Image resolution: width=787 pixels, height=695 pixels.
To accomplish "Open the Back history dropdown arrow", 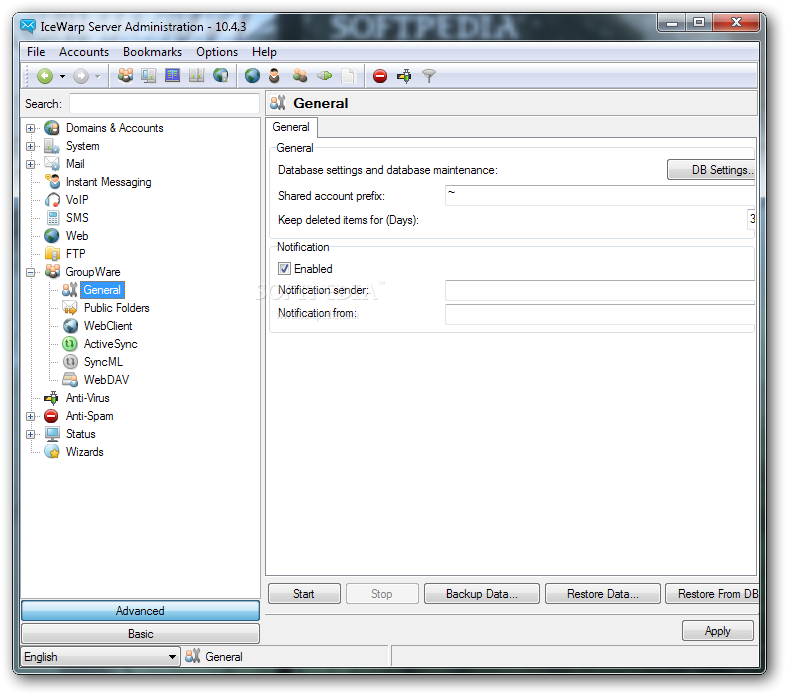I will 62,76.
